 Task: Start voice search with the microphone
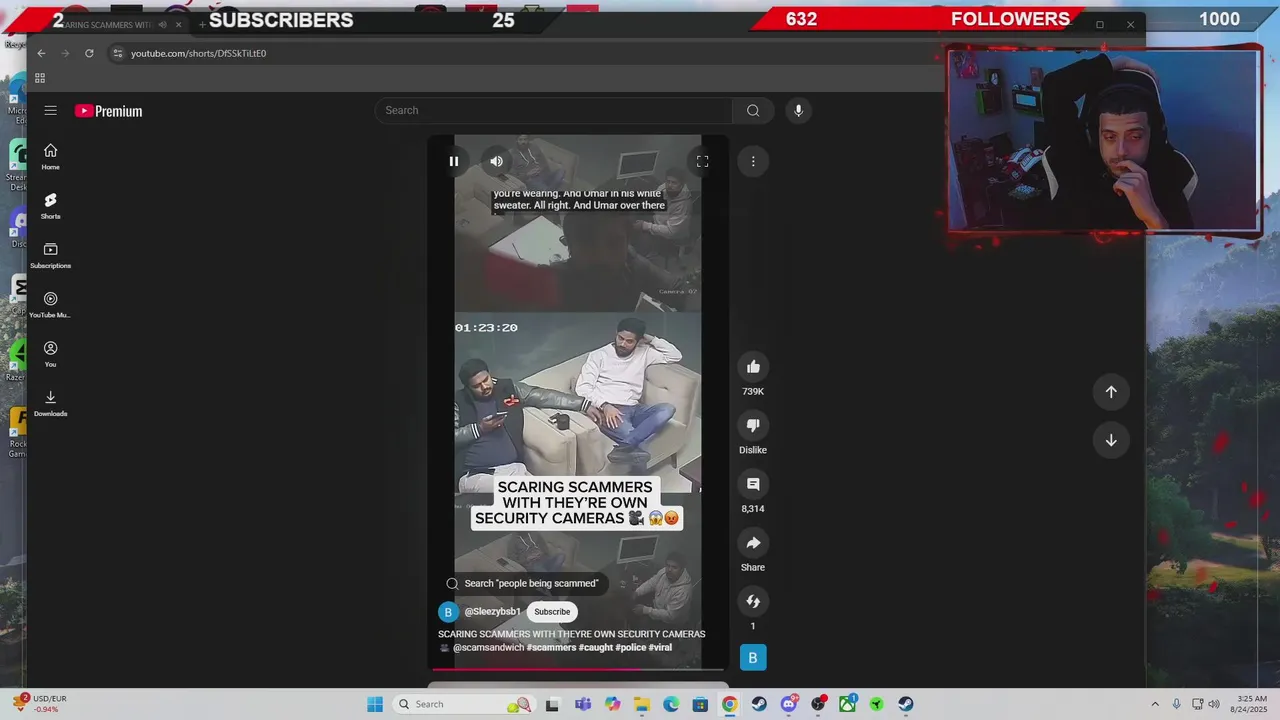point(798,110)
